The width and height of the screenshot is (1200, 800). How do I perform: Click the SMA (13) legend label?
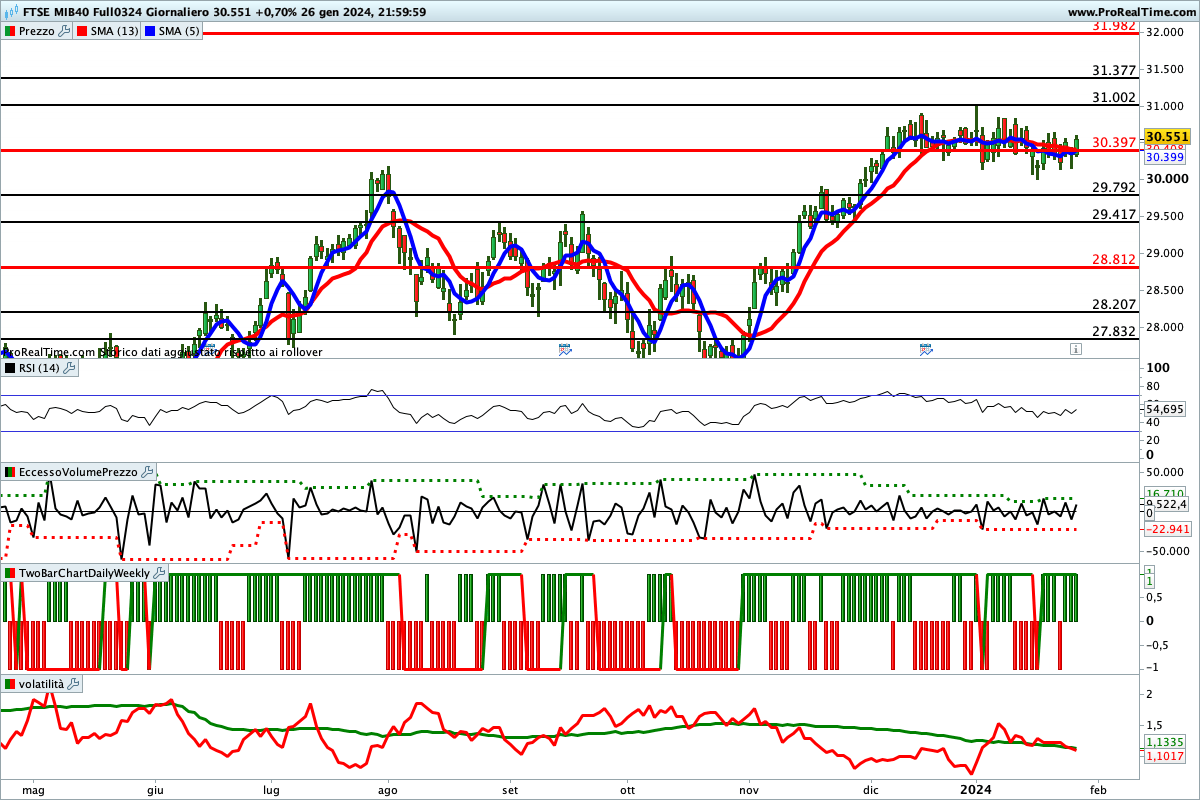point(114,31)
